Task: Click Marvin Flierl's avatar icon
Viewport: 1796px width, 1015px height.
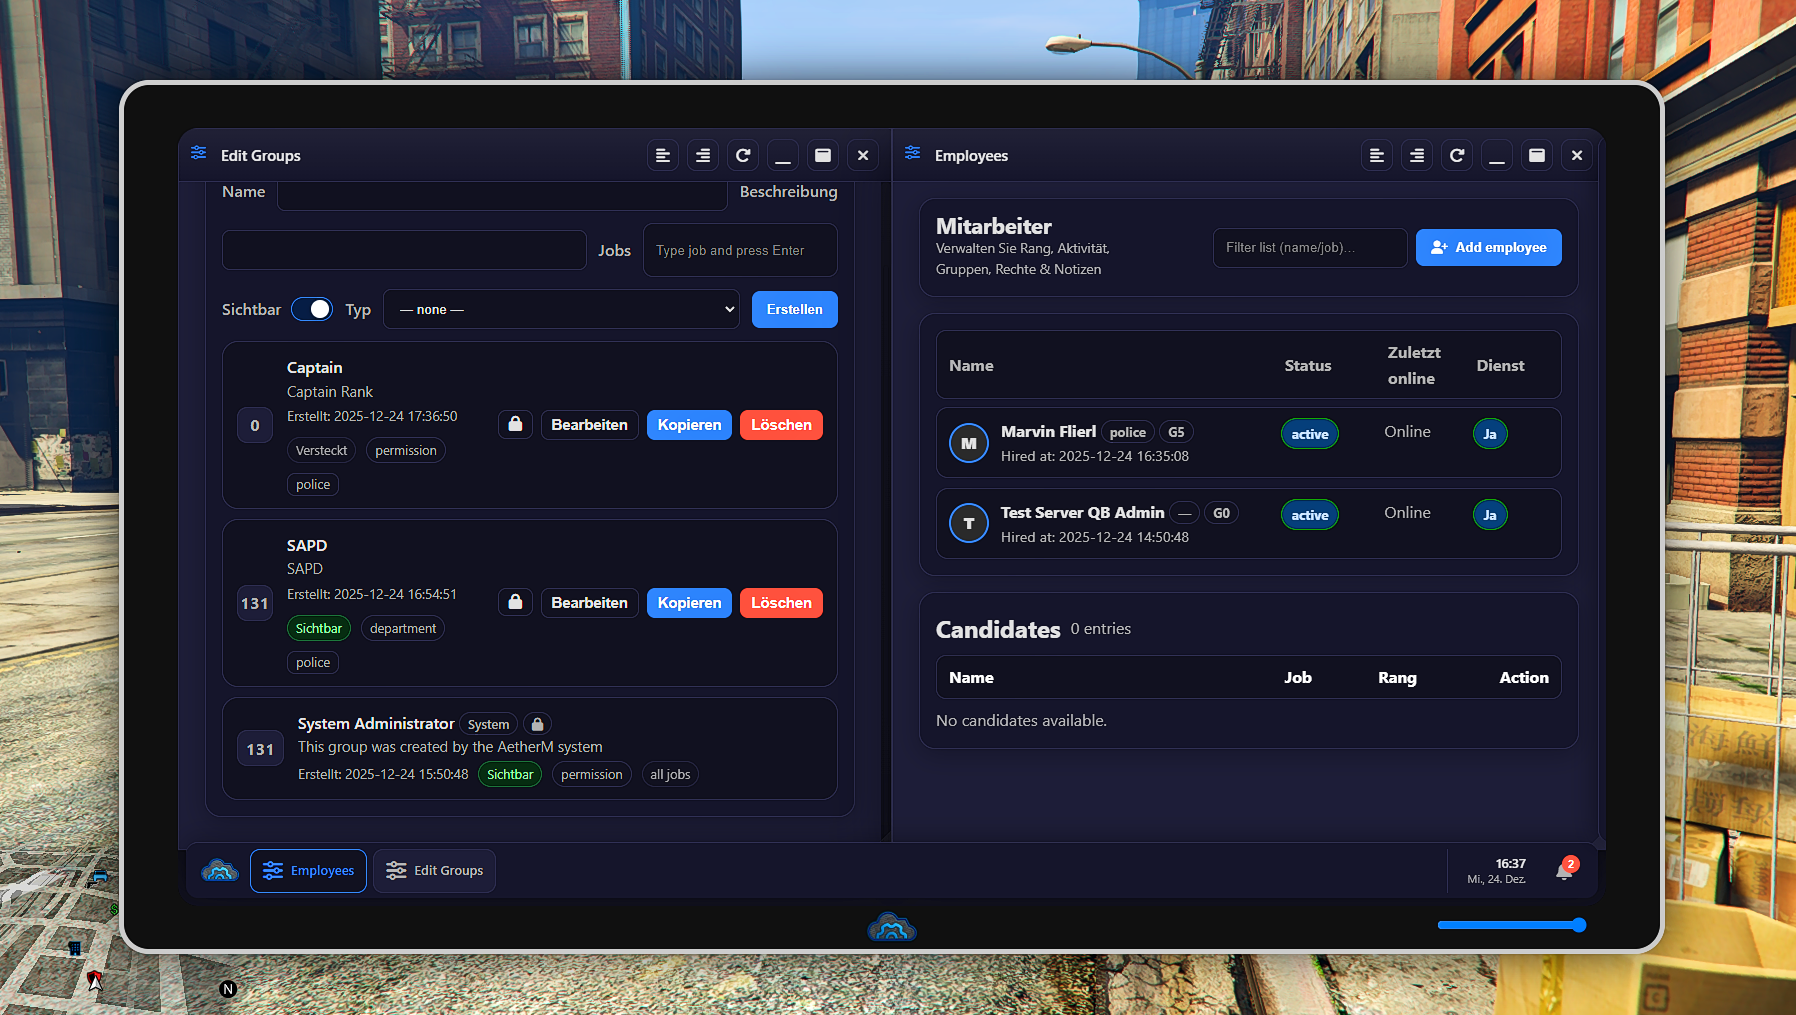Action: click(968, 443)
